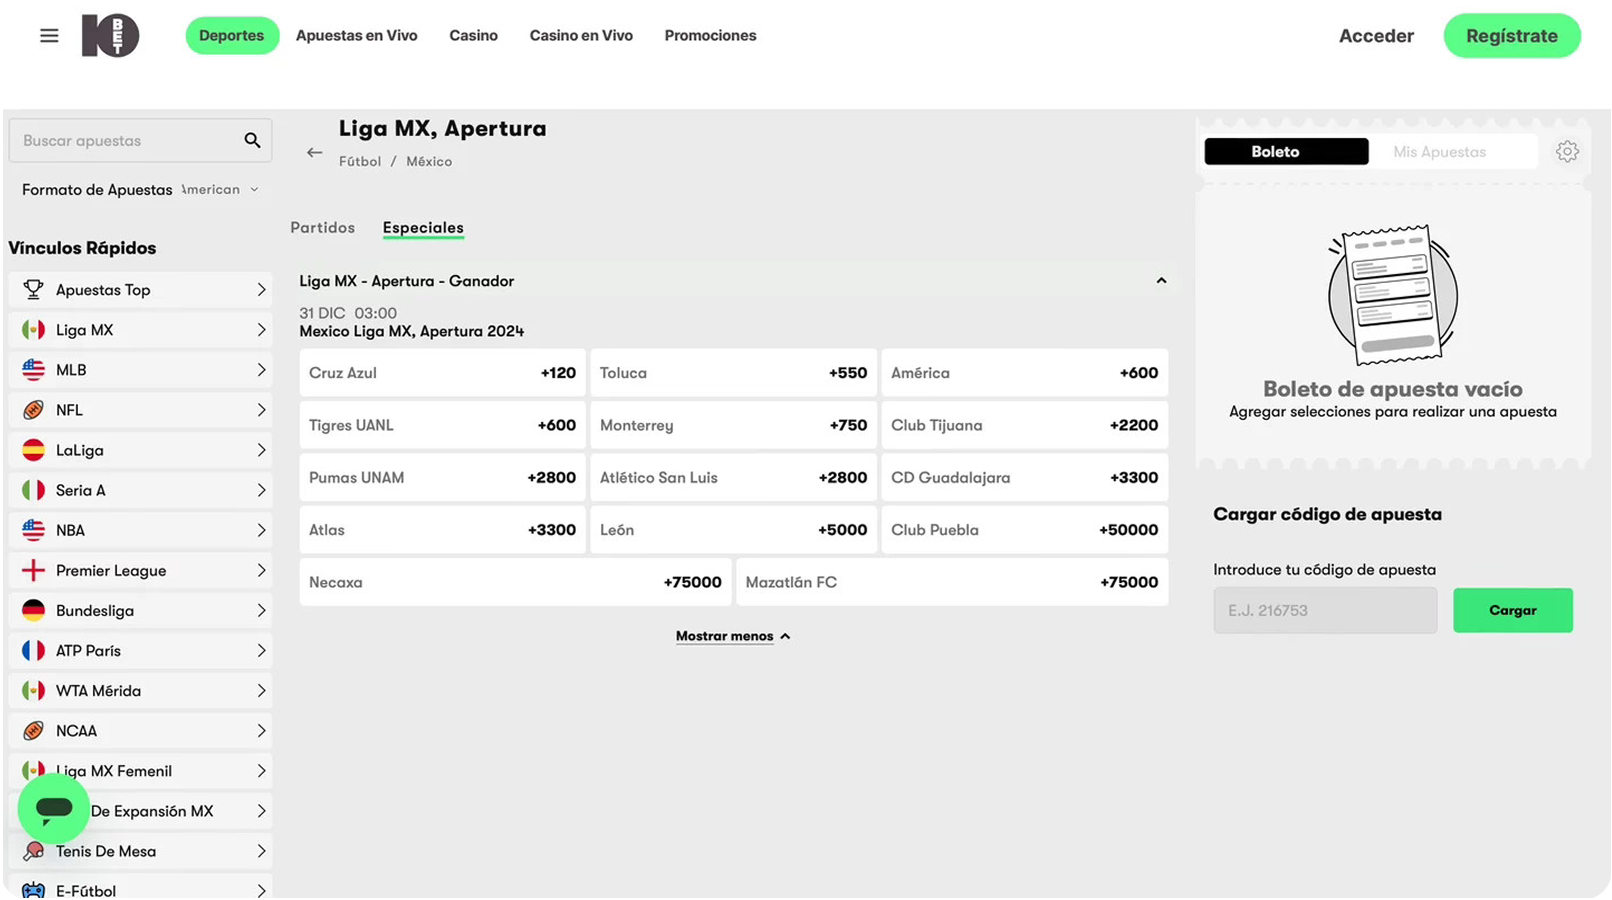Bet on León at +5000
The image size is (1612, 900).
pyautogui.click(x=733, y=530)
